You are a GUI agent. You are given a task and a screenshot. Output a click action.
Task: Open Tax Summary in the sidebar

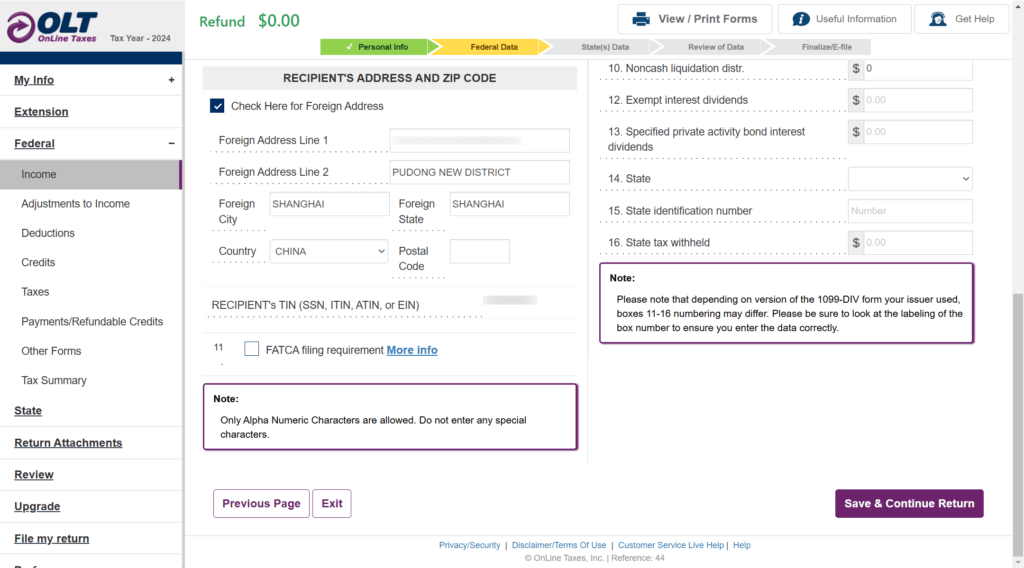pyautogui.click(x=54, y=380)
